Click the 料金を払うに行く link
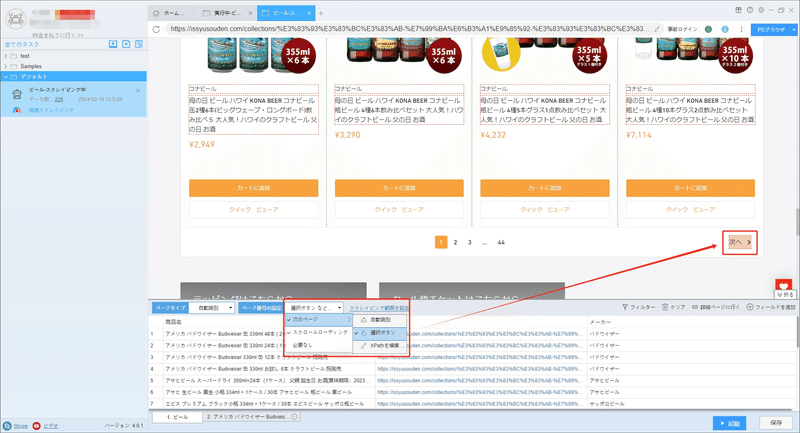Screen dimensions: 800x433 tap(58, 35)
